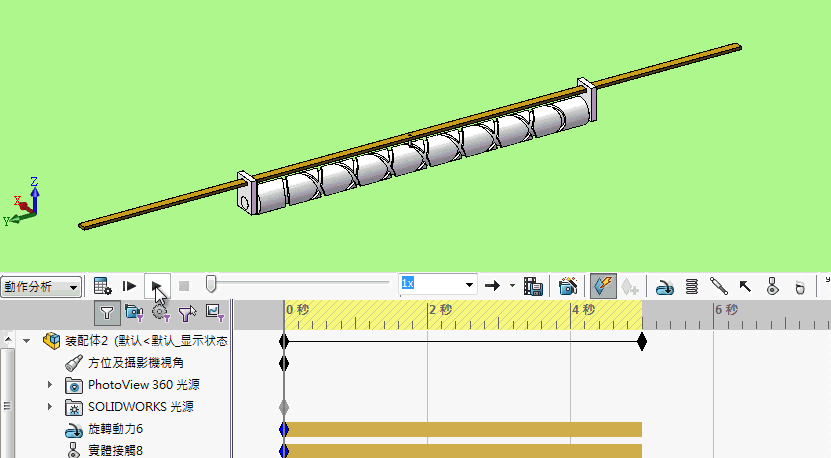
Task: Click the 旋轉動力6 orange timeline bar
Action: click(x=463, y=429)
